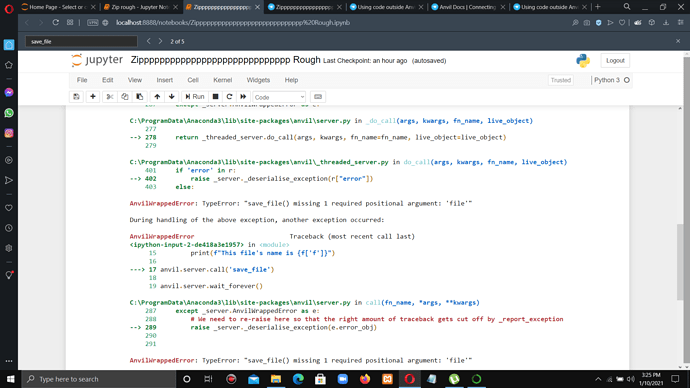Open the Cell menu
Image resolution: width=690 pixels, height=388 pixels.
[193, 80]
